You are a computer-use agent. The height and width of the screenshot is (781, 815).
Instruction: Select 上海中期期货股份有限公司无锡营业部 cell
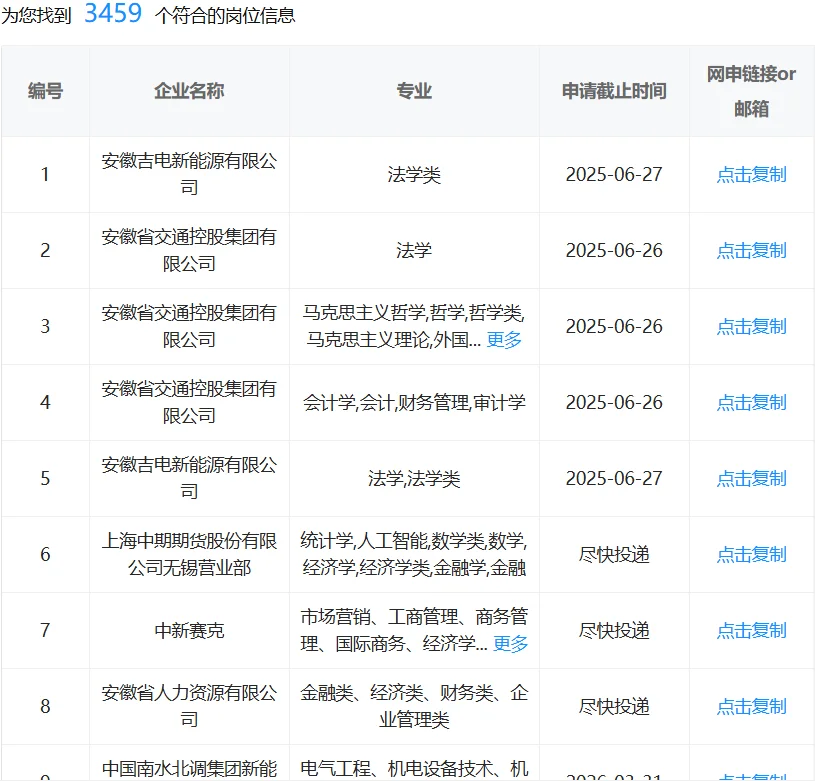coord(189,554)
